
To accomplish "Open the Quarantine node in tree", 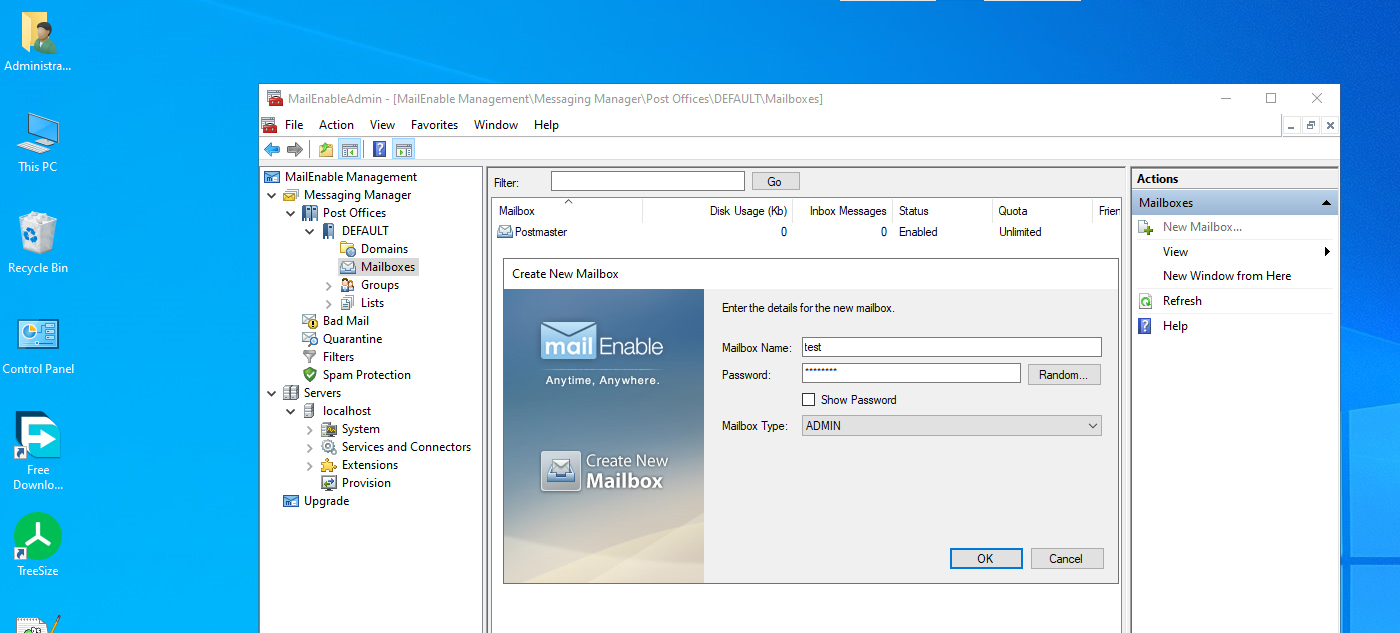I will click(352, 339).
